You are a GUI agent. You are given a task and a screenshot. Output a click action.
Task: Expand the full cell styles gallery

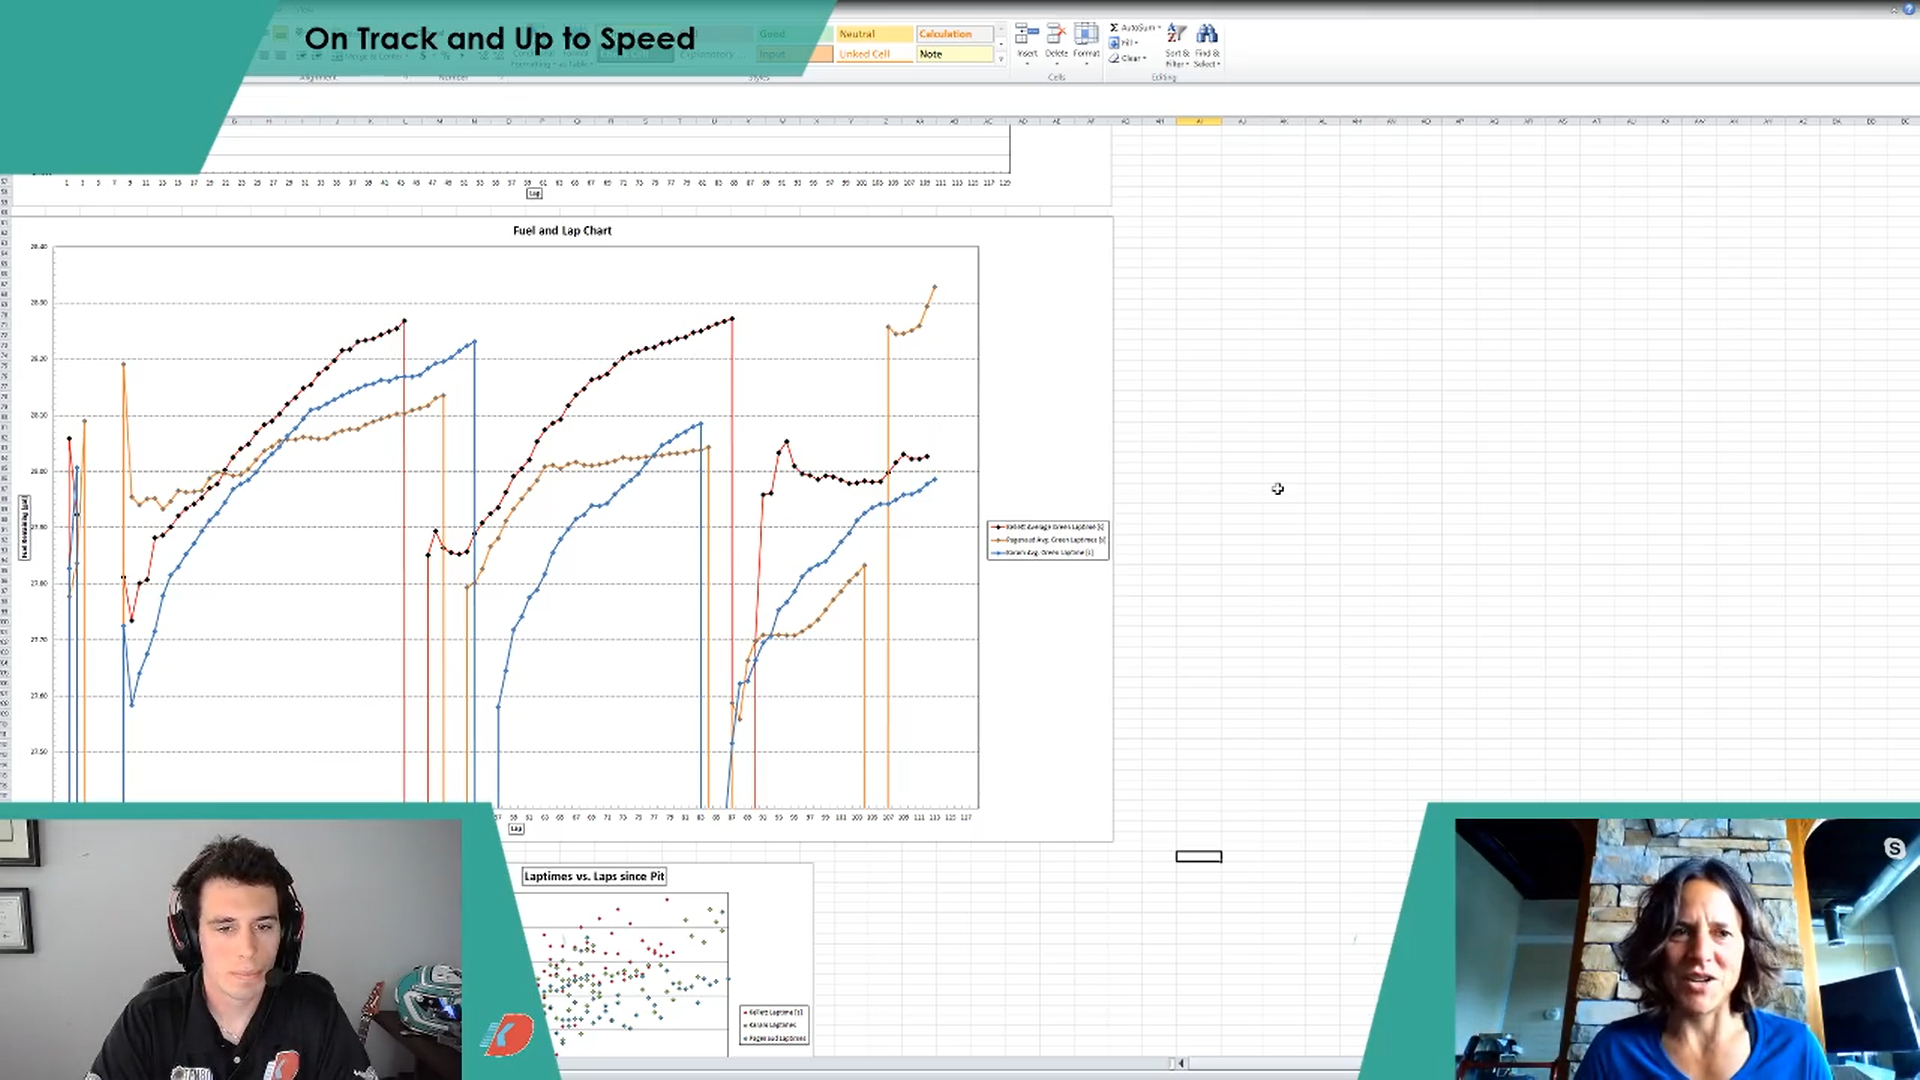1001,60
